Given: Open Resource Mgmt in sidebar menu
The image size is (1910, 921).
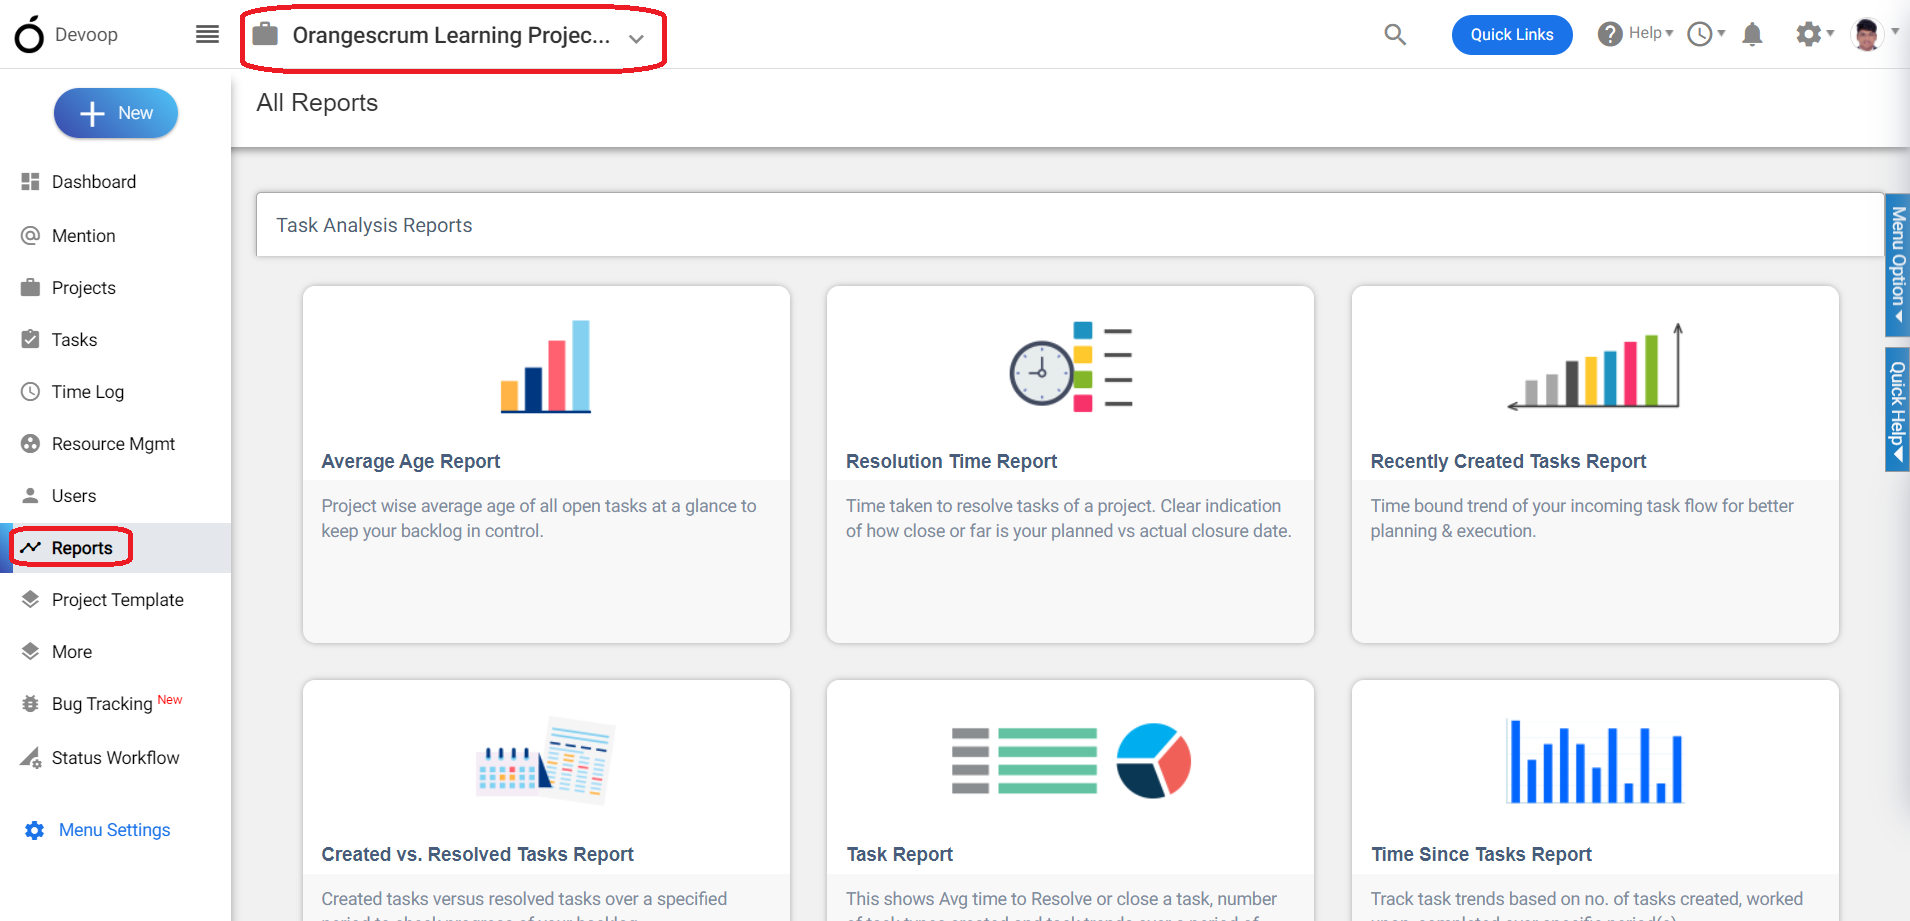Looking at the screenshot, I should (113, 444).
